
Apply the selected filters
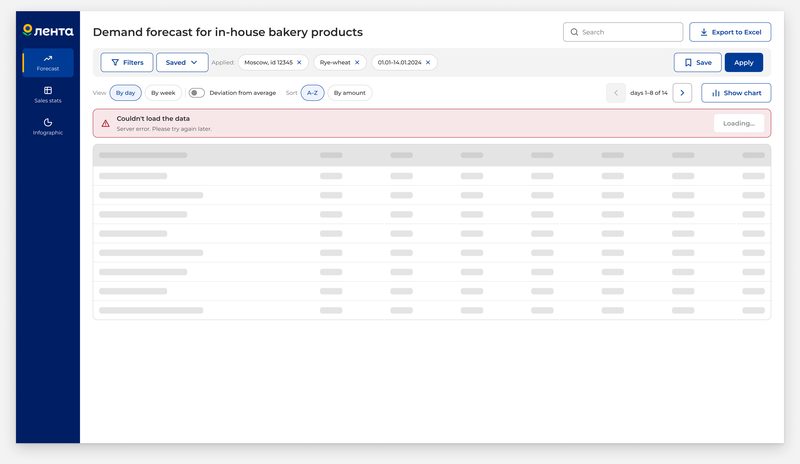(743, 62)
